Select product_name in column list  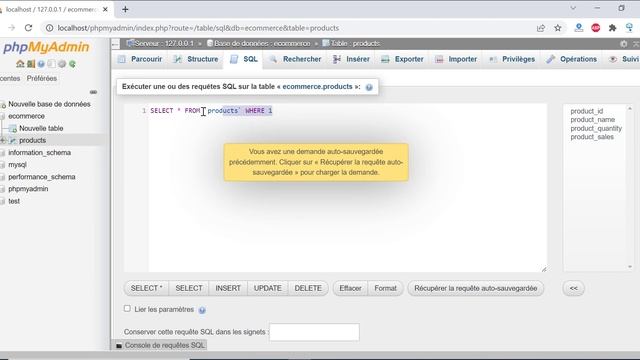pyautogui.click(x=593, y=120)
